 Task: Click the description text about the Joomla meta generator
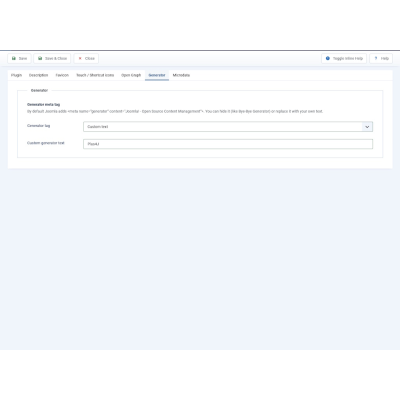[175, 111]
